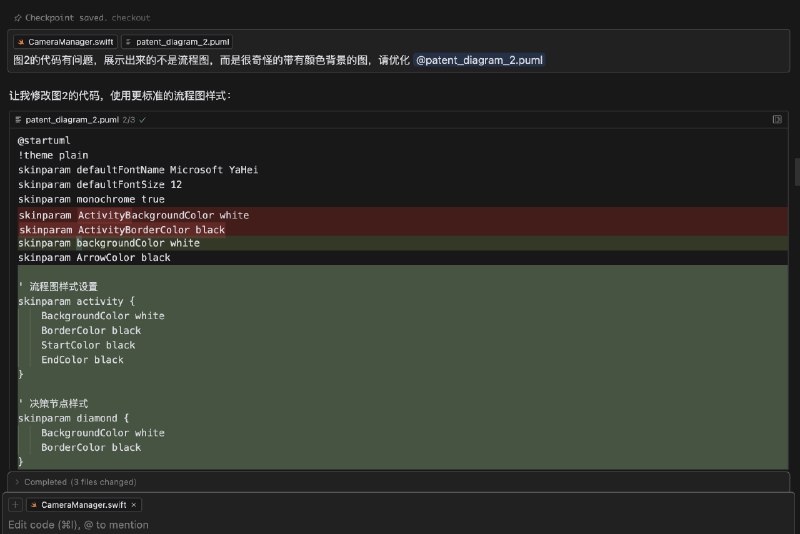This screenshot has height=534, width=800.
Task: Click the applied checkmark next to 2/3
Action: 143,120
